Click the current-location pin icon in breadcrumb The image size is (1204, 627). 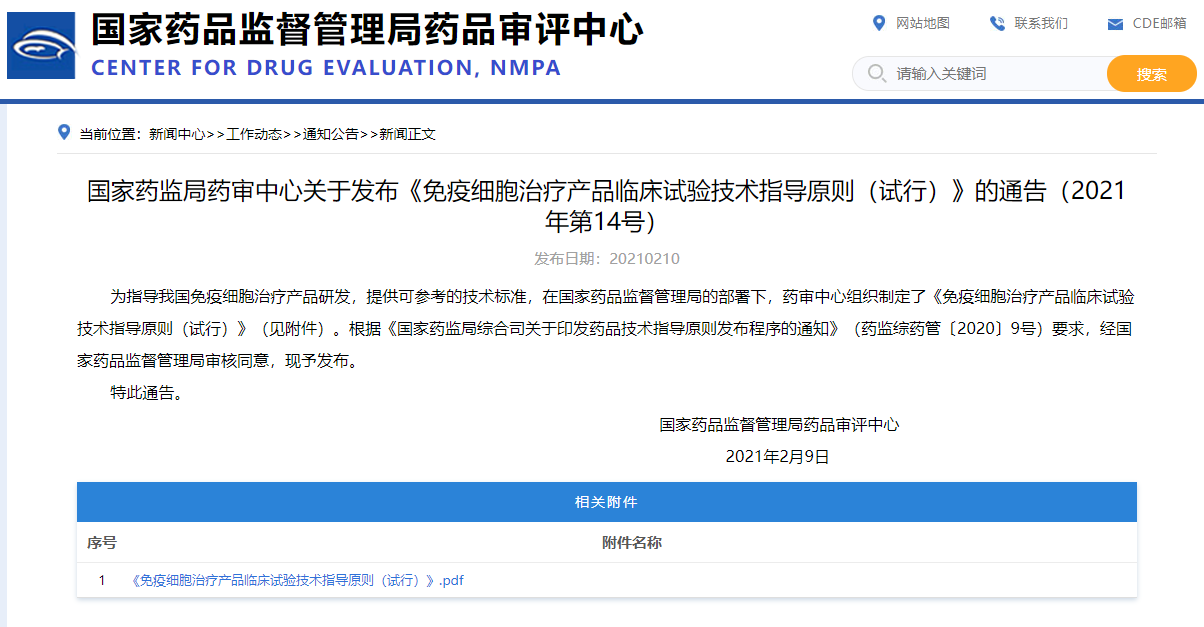65,133
